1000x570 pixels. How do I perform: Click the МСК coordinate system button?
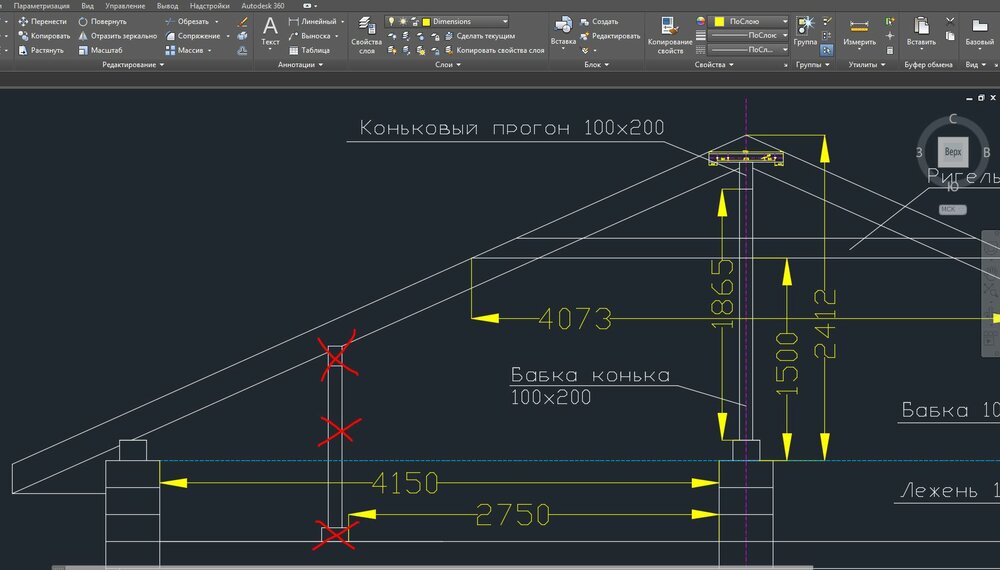tap(949, 210)
